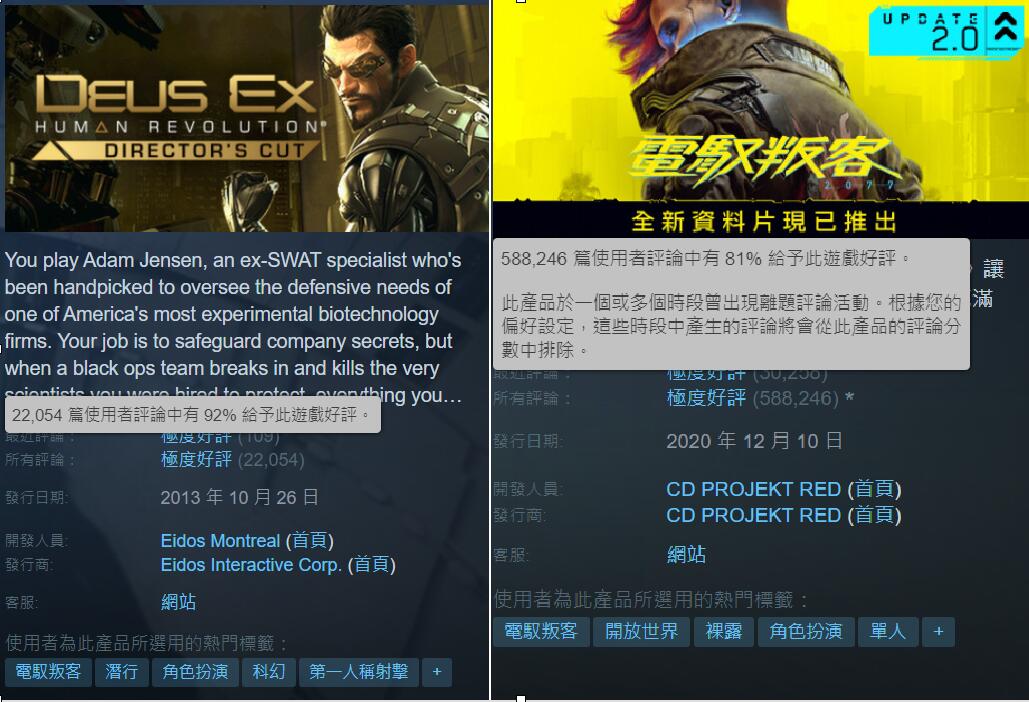The image size is (1029, 702).
Task: Open Cyberpunk 2077 support 網站 link
Action: coord(686,554)
